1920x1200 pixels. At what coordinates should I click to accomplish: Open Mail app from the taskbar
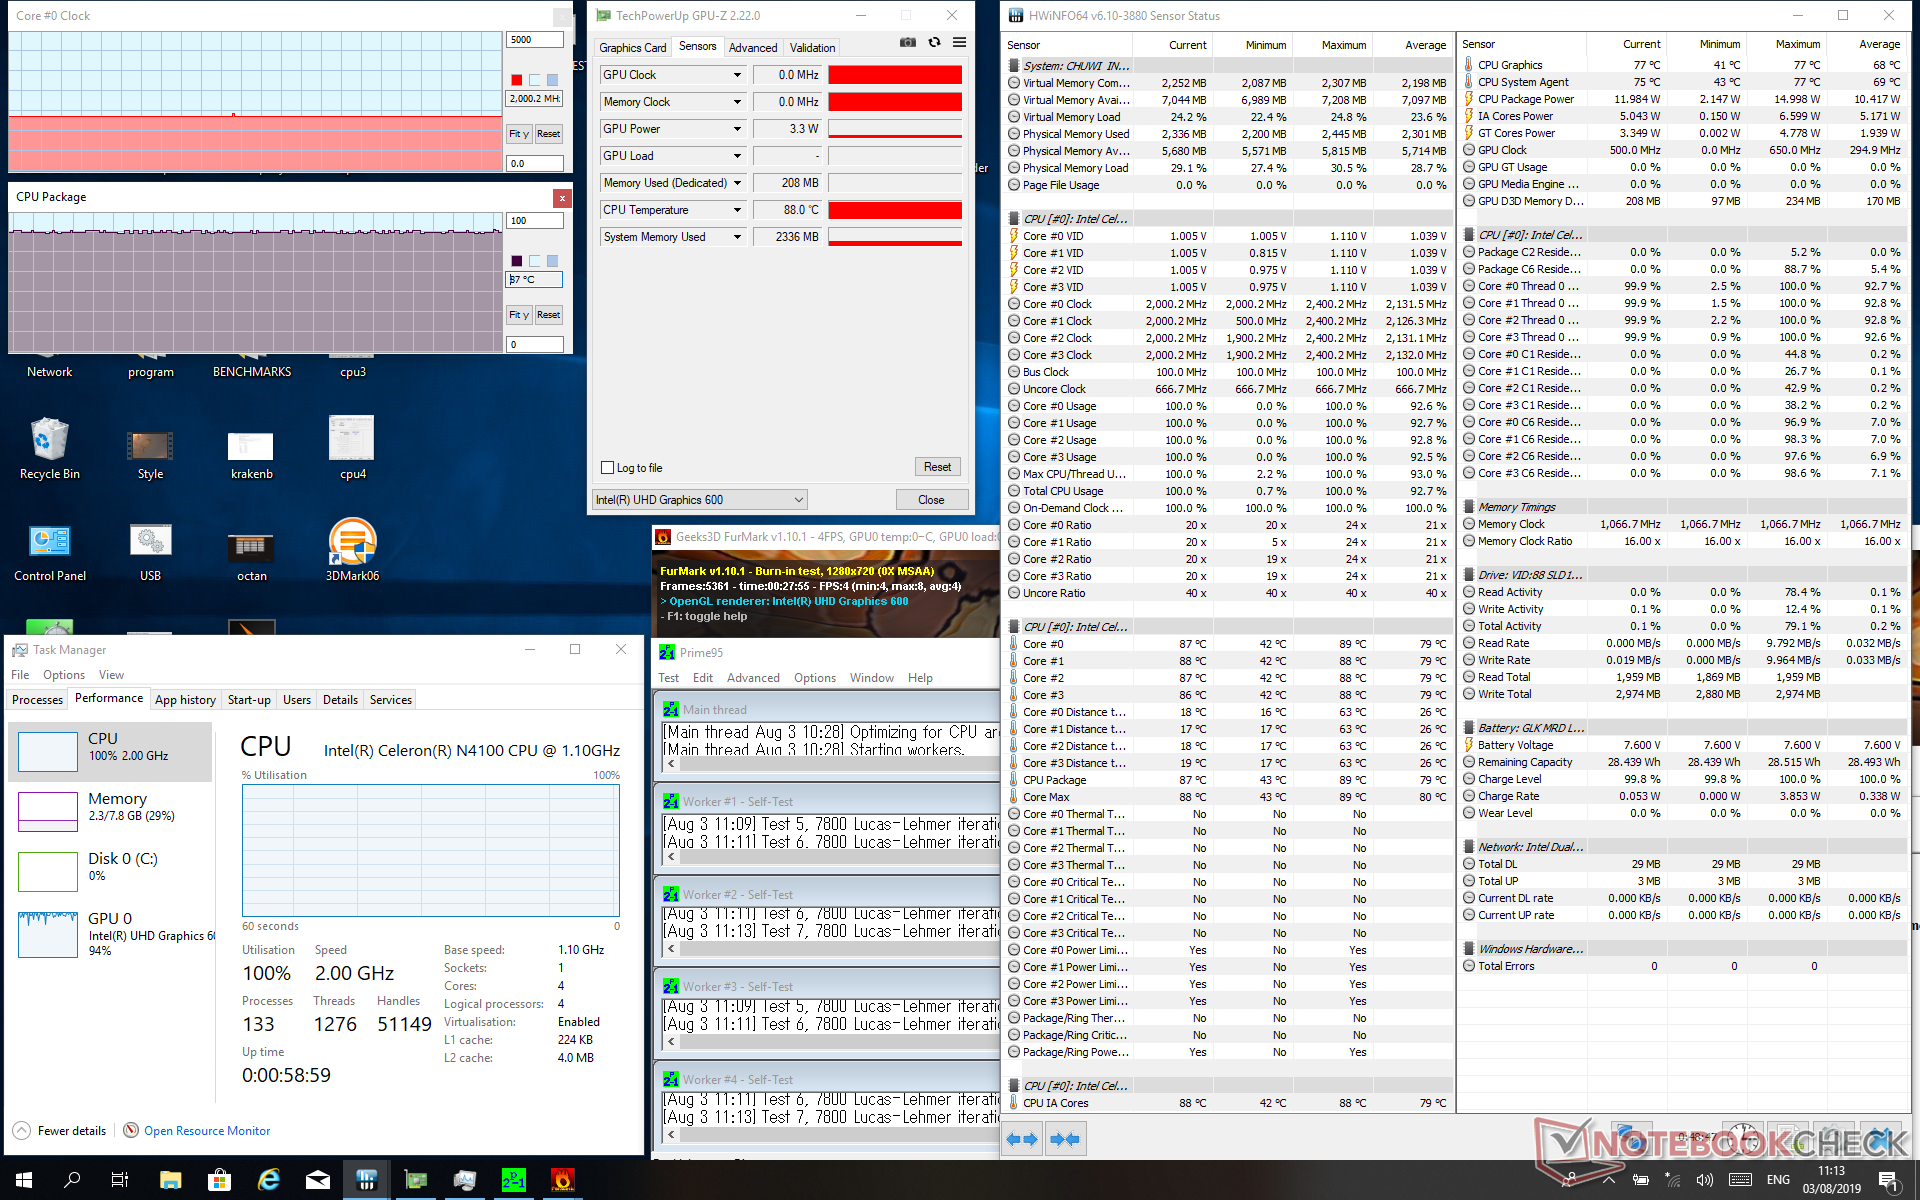click(317, 1180)
